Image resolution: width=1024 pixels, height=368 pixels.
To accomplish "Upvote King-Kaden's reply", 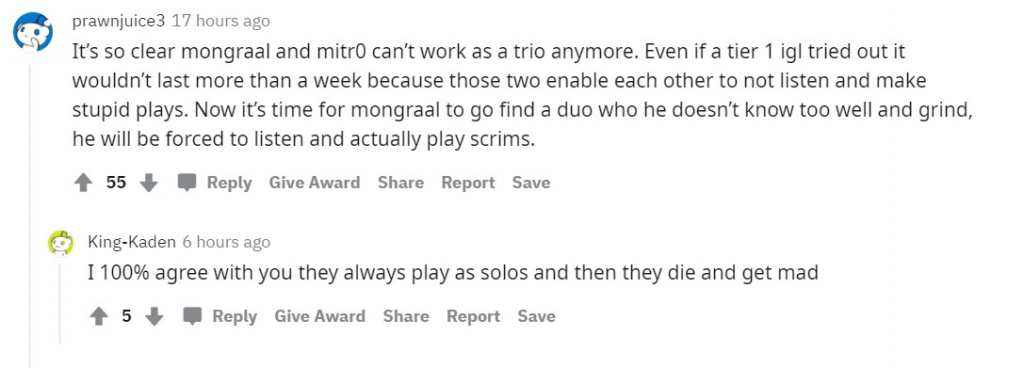I will 99,316.
